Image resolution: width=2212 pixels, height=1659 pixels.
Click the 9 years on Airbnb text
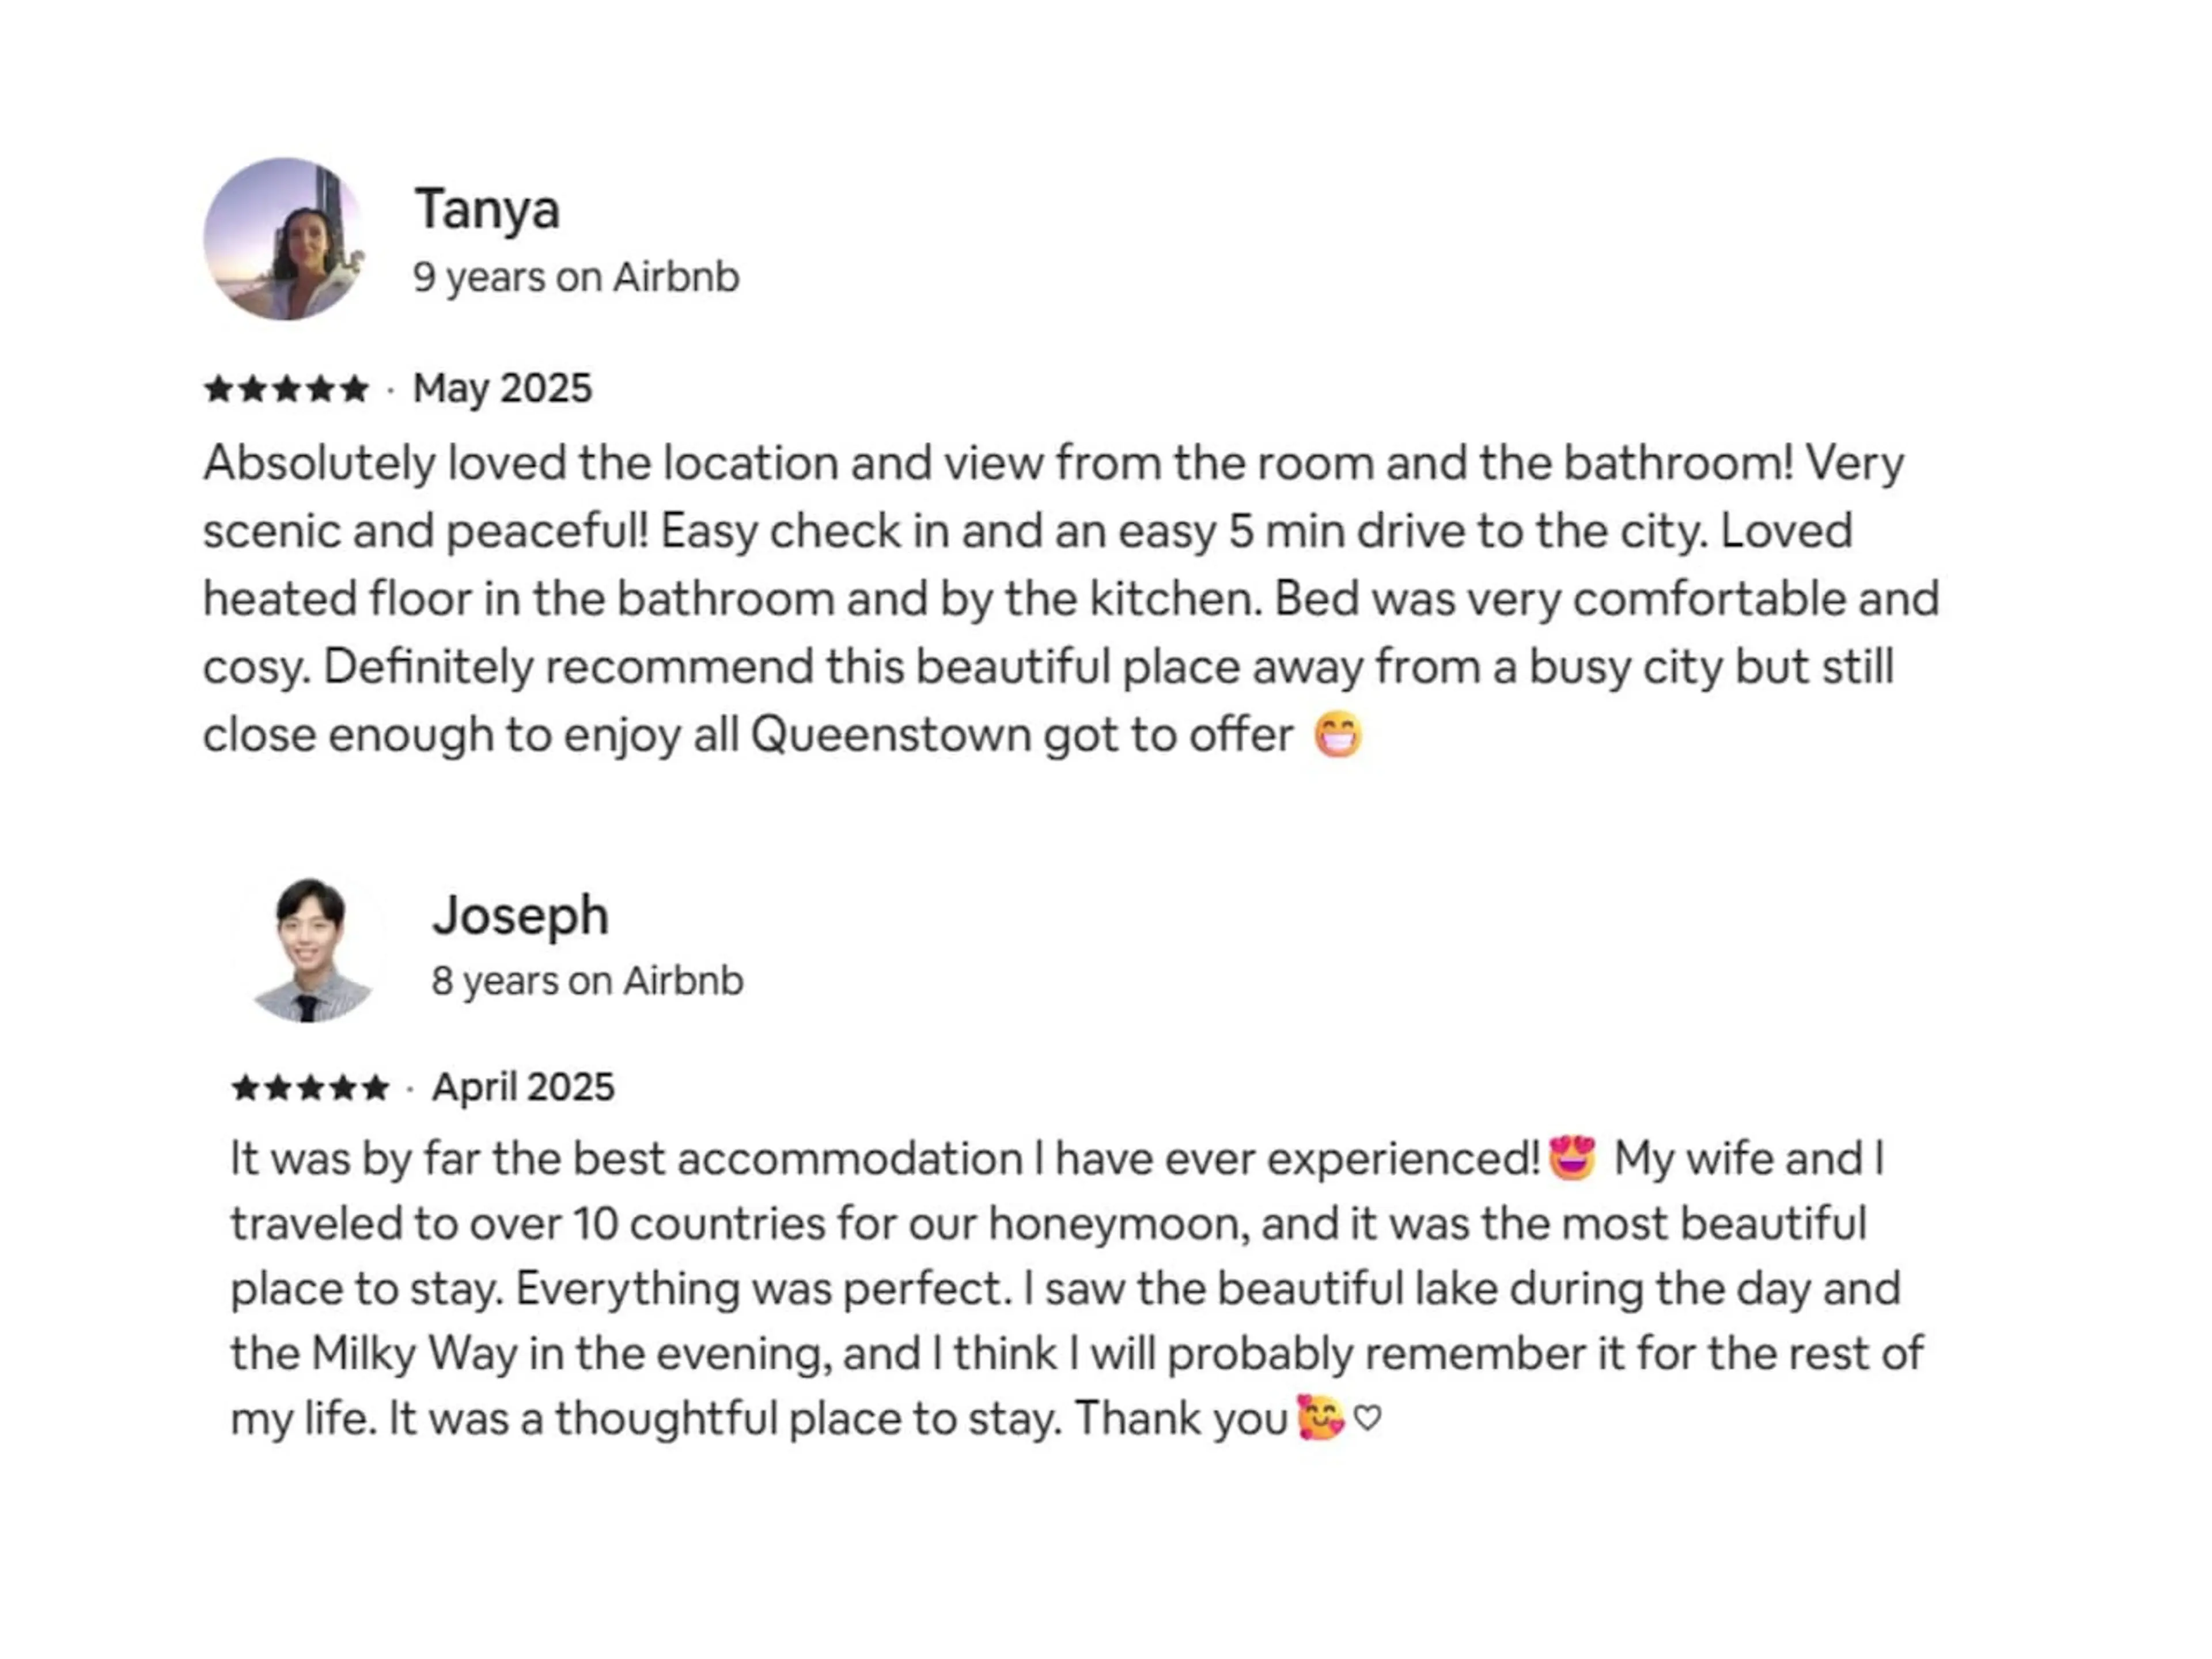pos(576,277)
